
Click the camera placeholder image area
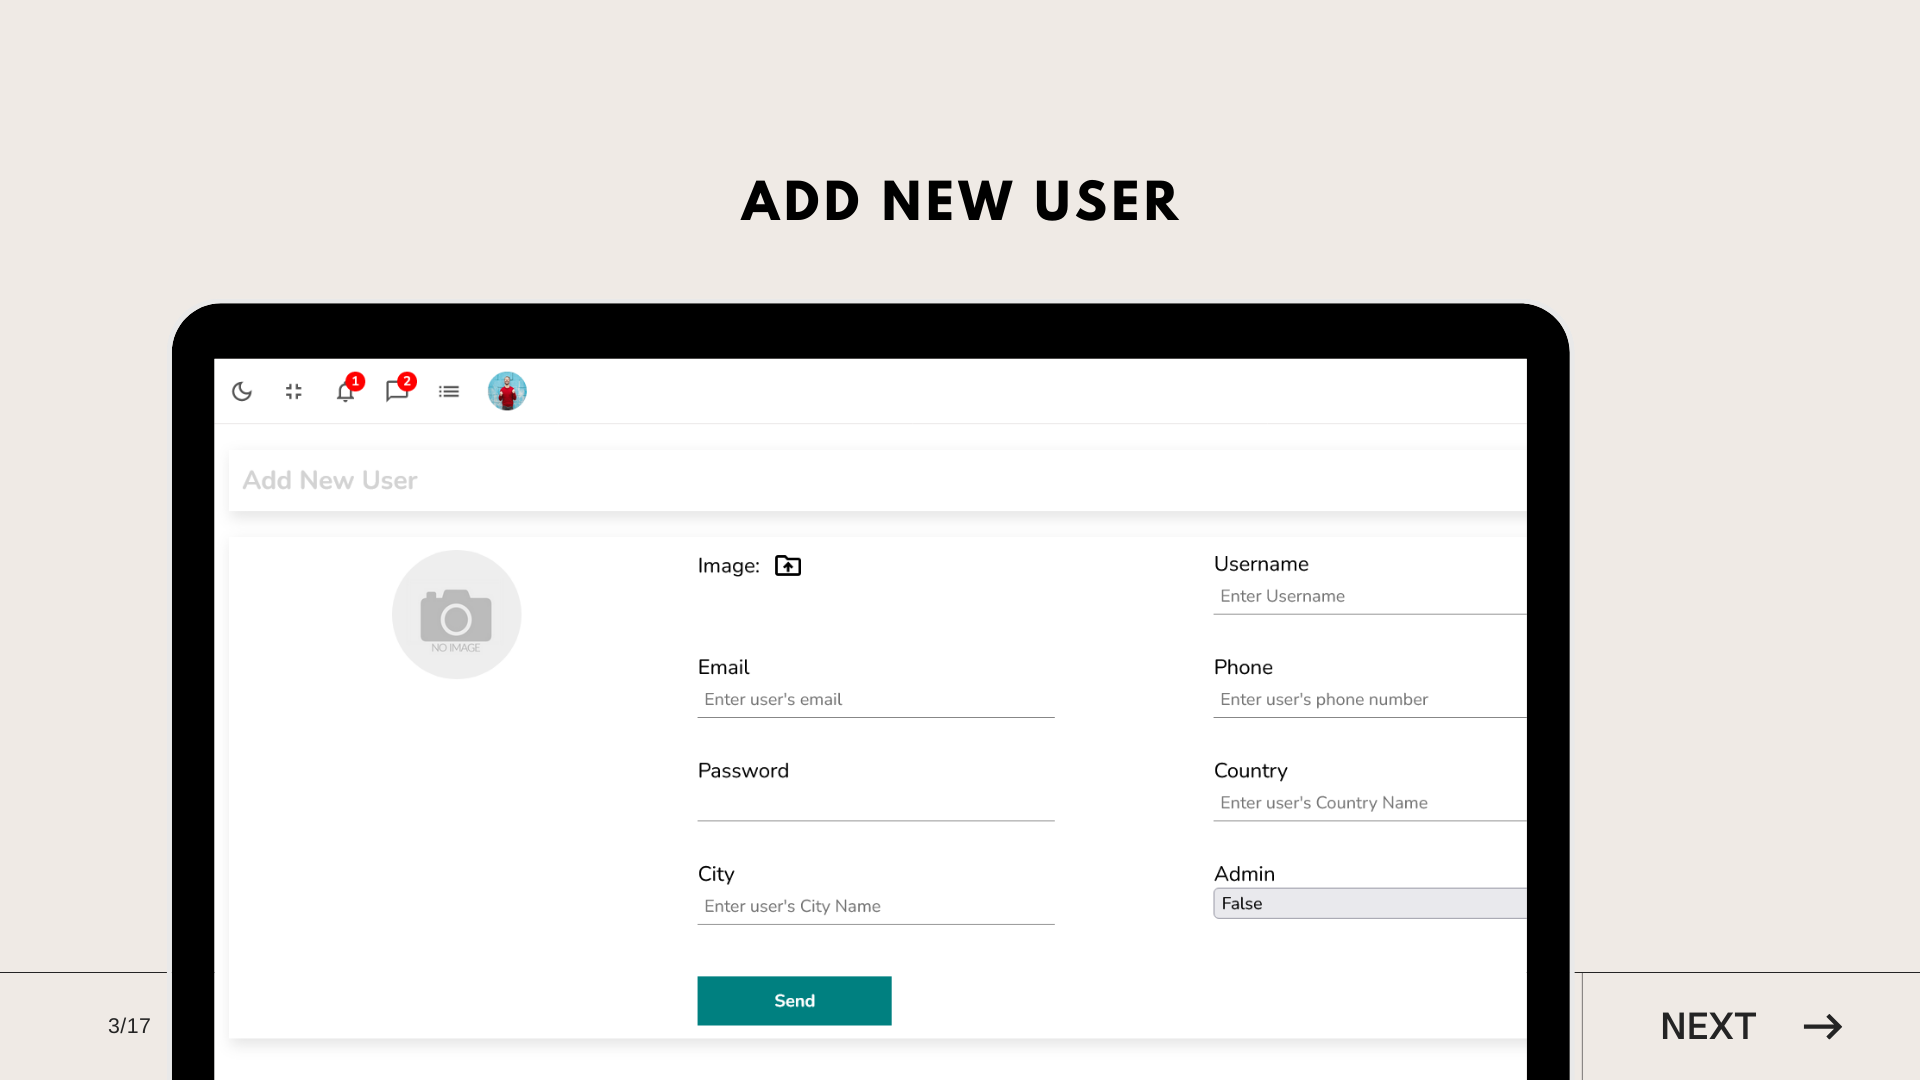tap(456, 615)
